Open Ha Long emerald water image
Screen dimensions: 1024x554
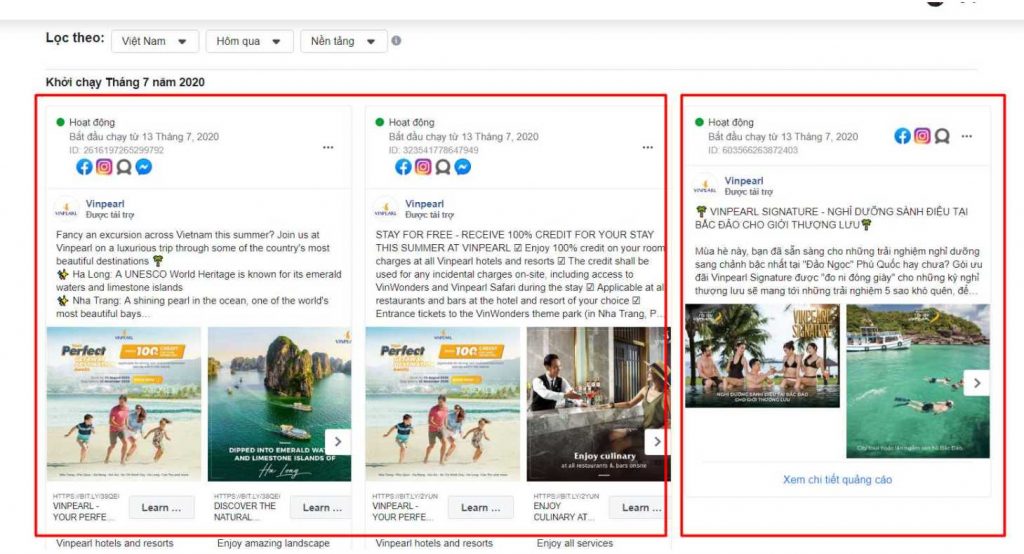click(x=280, y=404)
